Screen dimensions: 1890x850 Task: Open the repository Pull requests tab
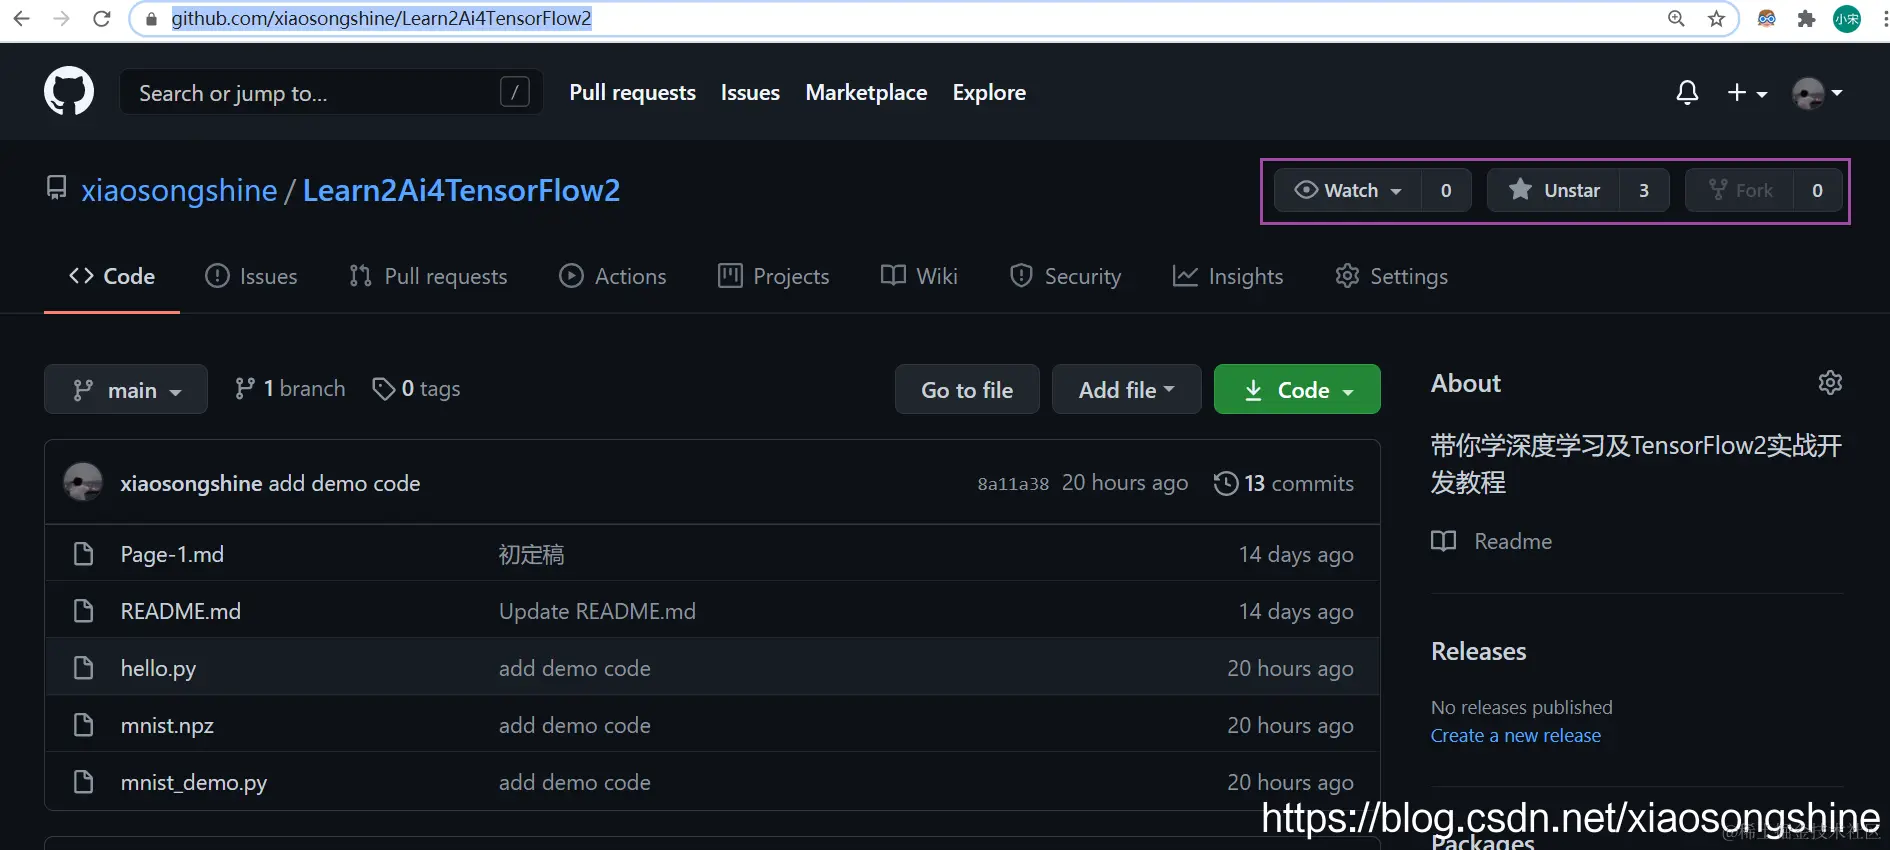point(428,276)
